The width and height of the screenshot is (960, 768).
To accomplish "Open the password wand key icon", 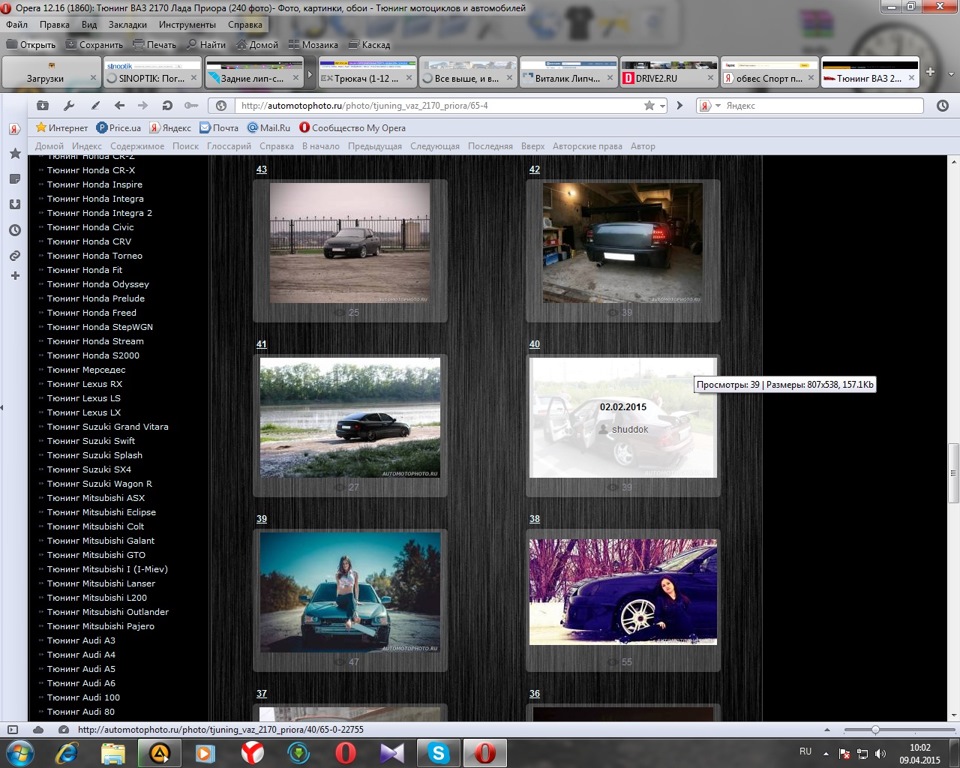I will (191, 105).
